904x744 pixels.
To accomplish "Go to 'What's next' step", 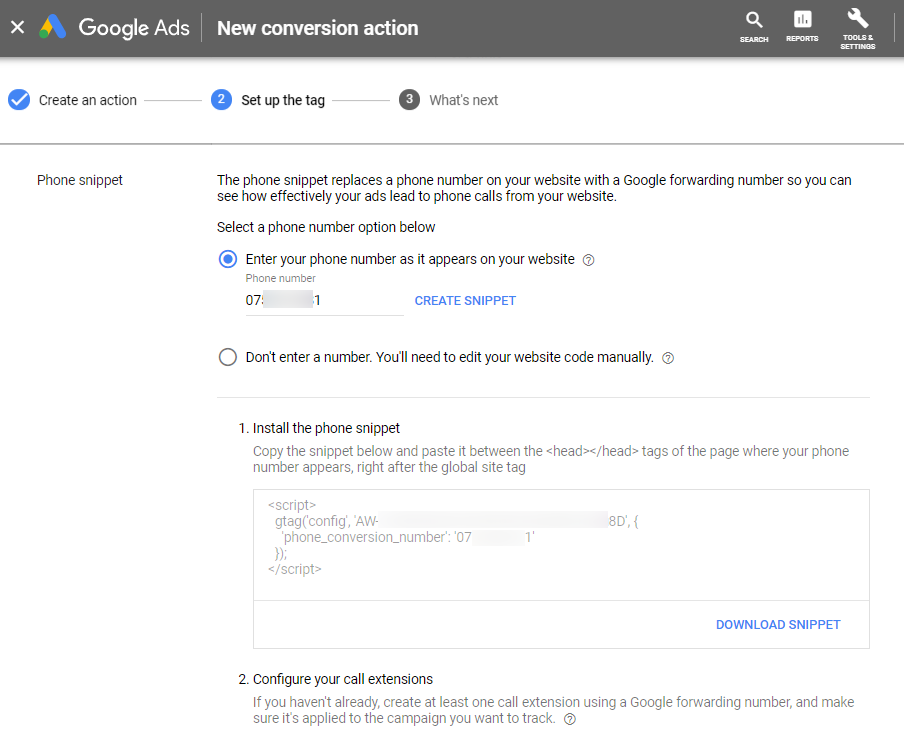I will click(x=463, y=100).
